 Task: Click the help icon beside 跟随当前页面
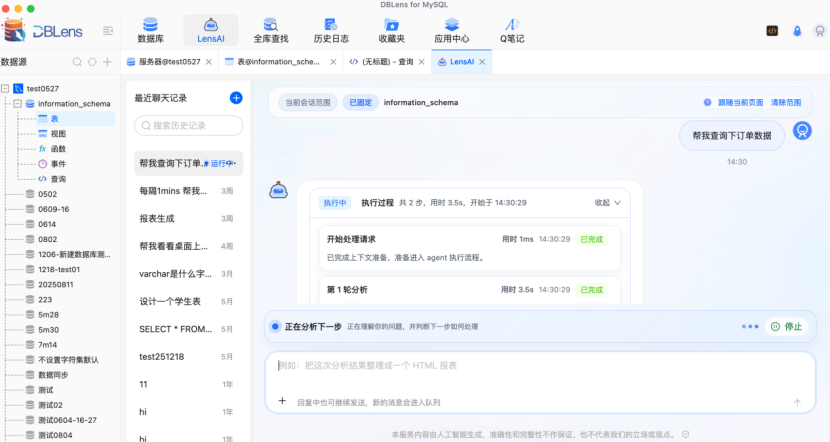pos(707,103)
